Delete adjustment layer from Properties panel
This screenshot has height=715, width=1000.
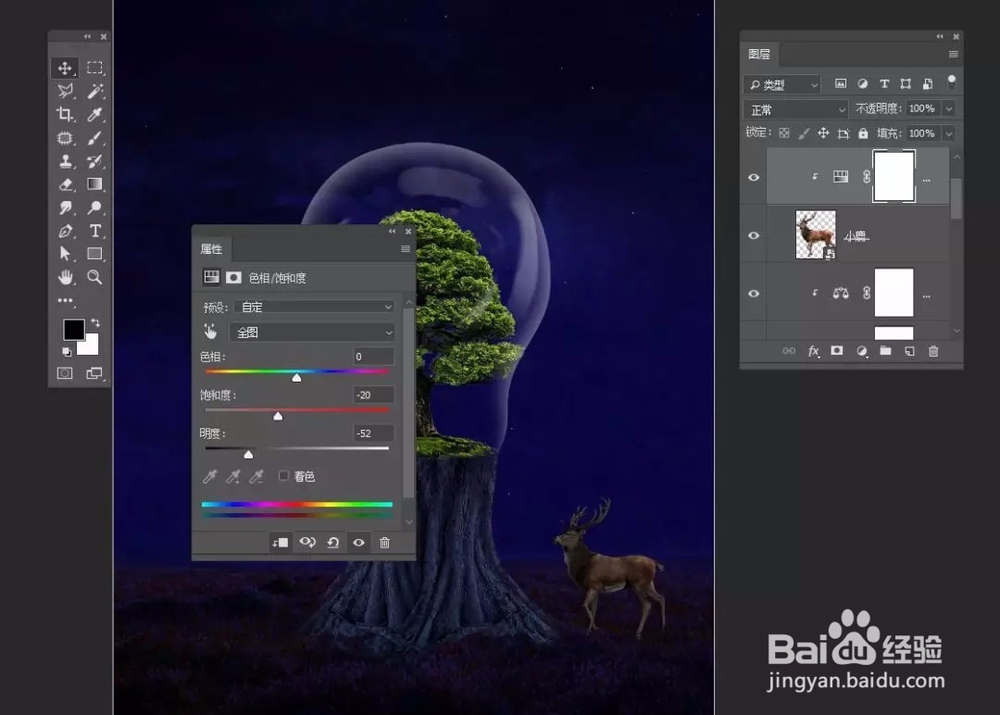(x=385, y=543)
